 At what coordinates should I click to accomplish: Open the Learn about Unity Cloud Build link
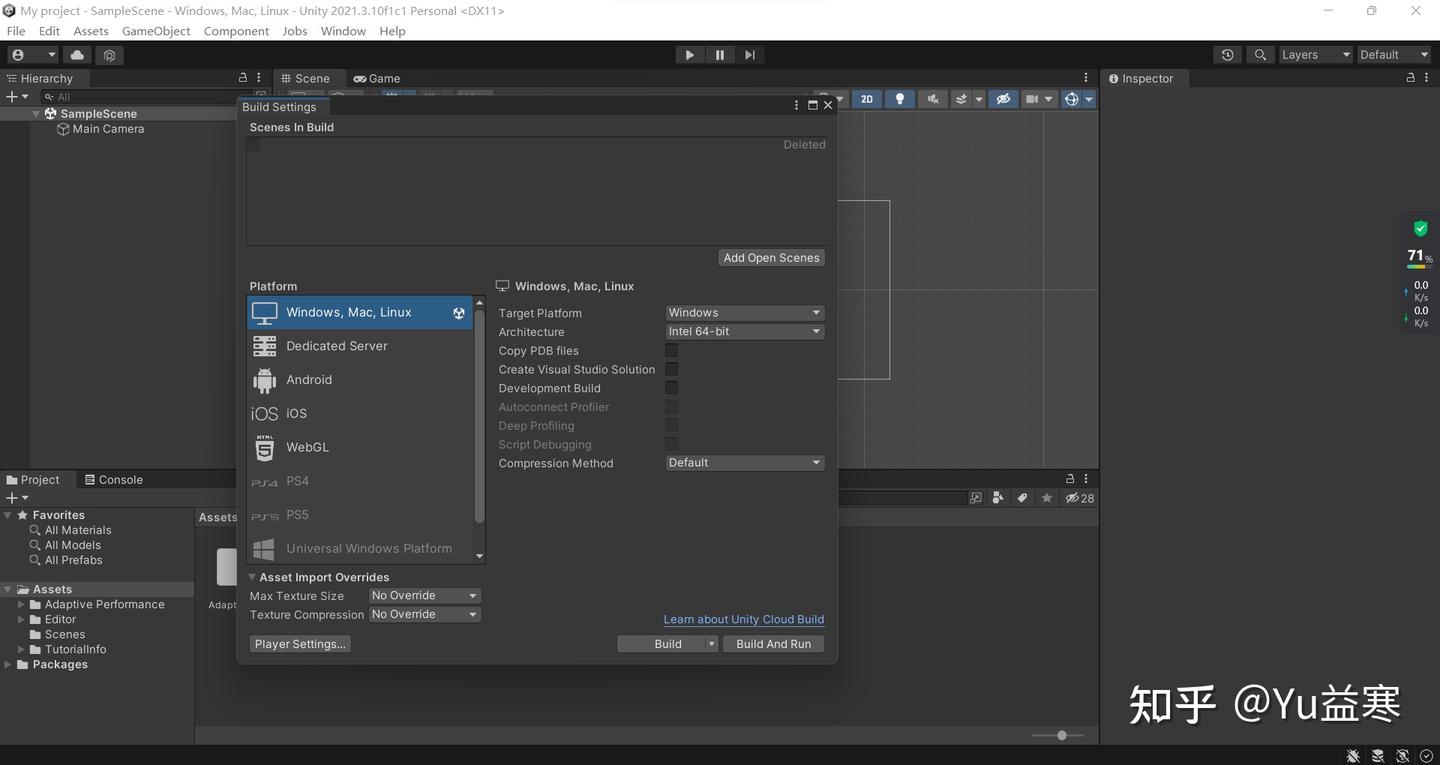(744, 618)
